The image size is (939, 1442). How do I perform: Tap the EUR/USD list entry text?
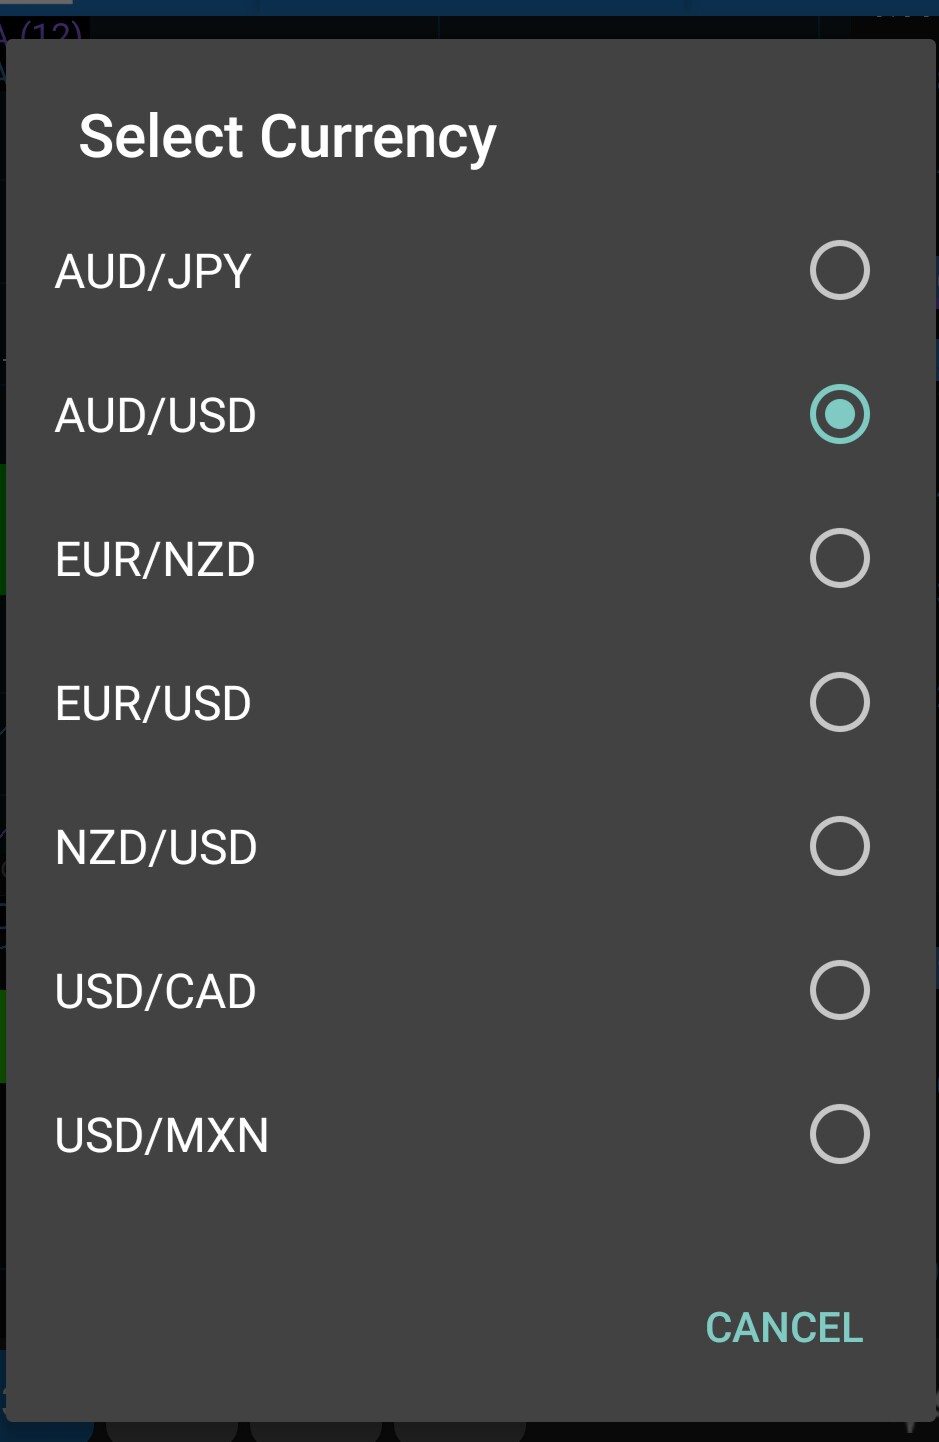pos(153,704)
